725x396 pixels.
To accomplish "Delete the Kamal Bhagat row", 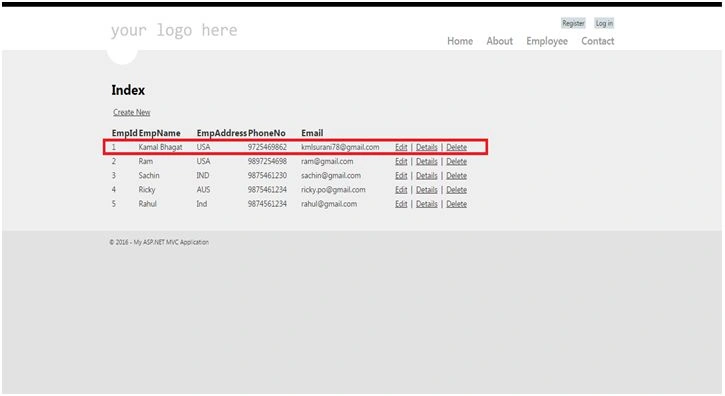I will [x=456, y=147].
